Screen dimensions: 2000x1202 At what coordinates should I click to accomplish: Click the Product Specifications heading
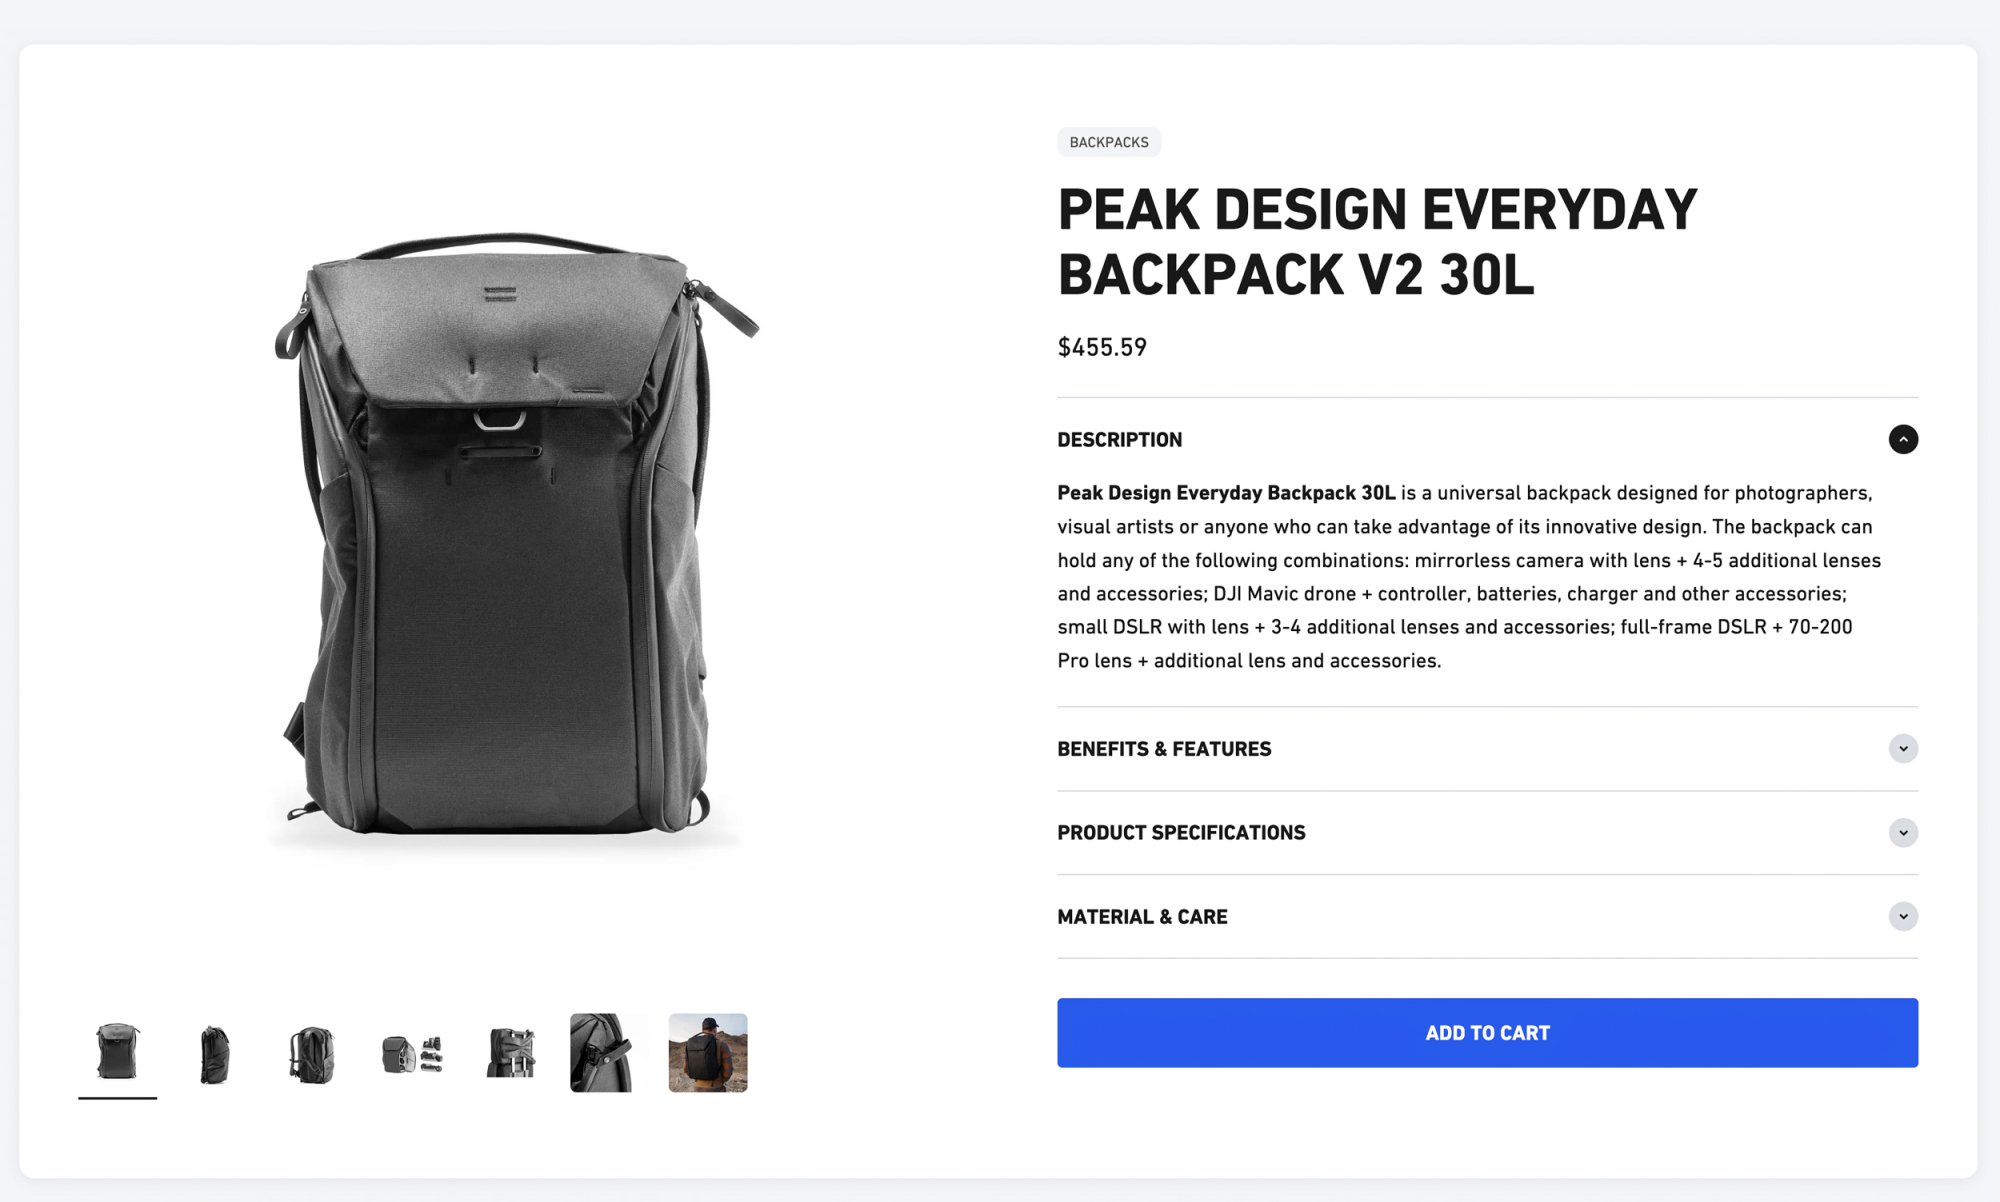(x=1181, y=833)
